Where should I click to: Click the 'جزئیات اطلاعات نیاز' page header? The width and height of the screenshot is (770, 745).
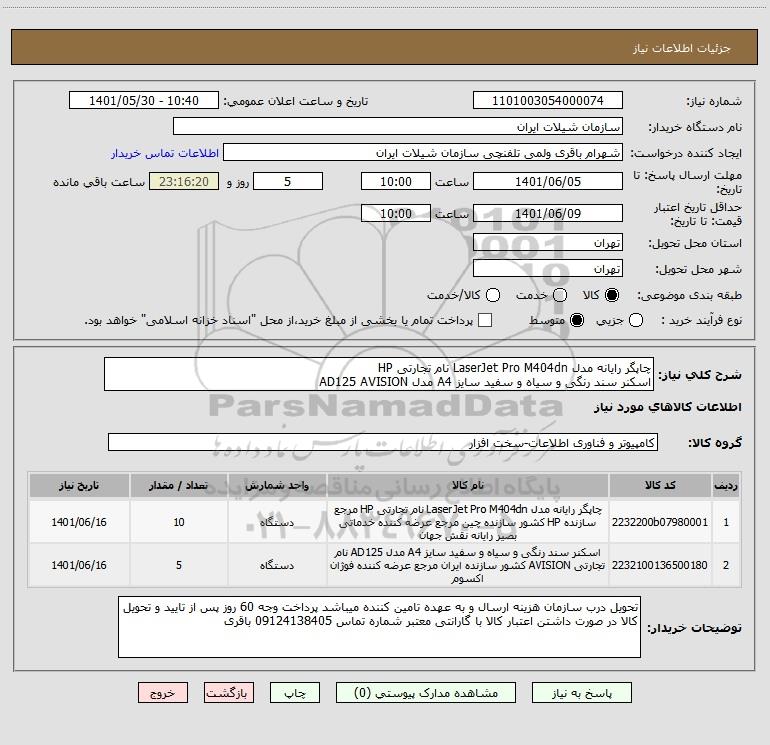click(681, 48)
